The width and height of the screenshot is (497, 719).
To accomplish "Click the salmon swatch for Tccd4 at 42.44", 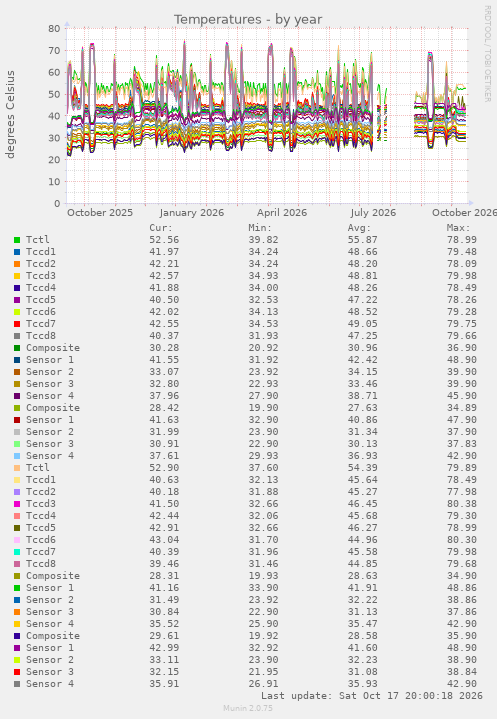I will [17, 516].
